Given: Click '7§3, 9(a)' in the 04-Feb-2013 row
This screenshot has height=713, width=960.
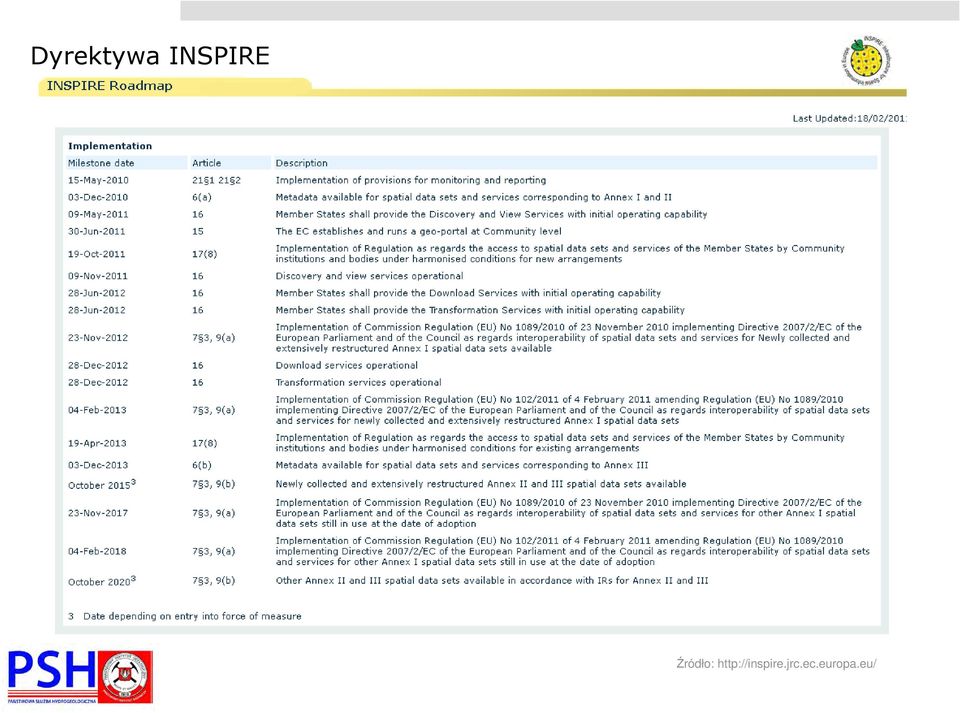Looking at the screenshot, I should pos(213,410).
